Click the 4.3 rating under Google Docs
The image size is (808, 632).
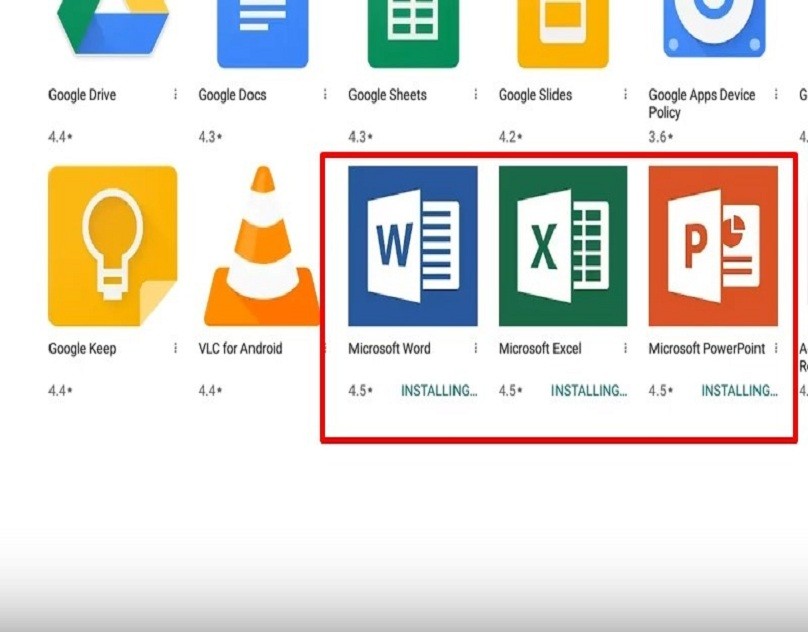point(210,137)
